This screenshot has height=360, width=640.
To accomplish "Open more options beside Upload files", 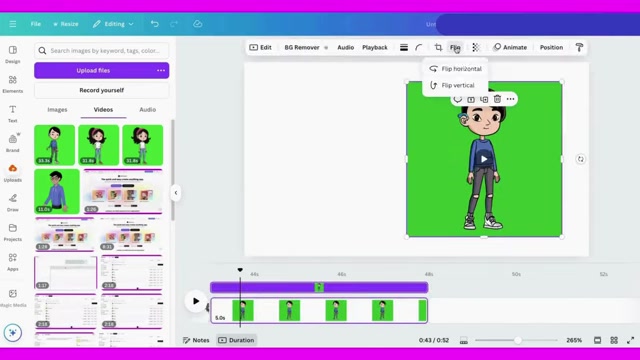I will [x=161, y=70].
